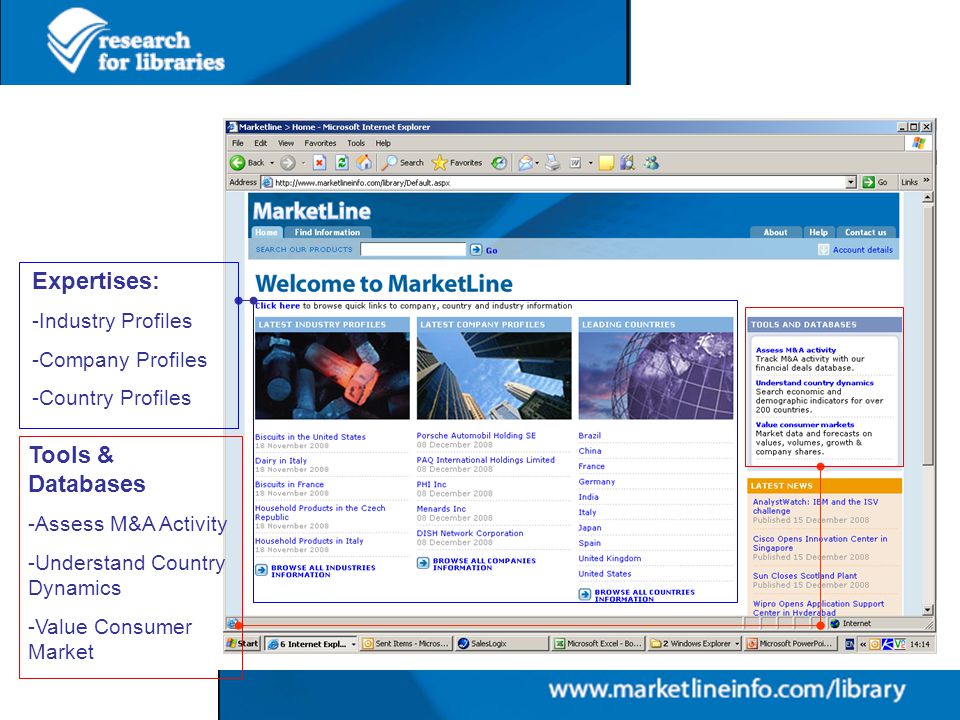Click the page scrollbar down arrow
Image resolution: width=960 pixels, height=720 pixels.
pyautogui.click(x=928, y=610)
